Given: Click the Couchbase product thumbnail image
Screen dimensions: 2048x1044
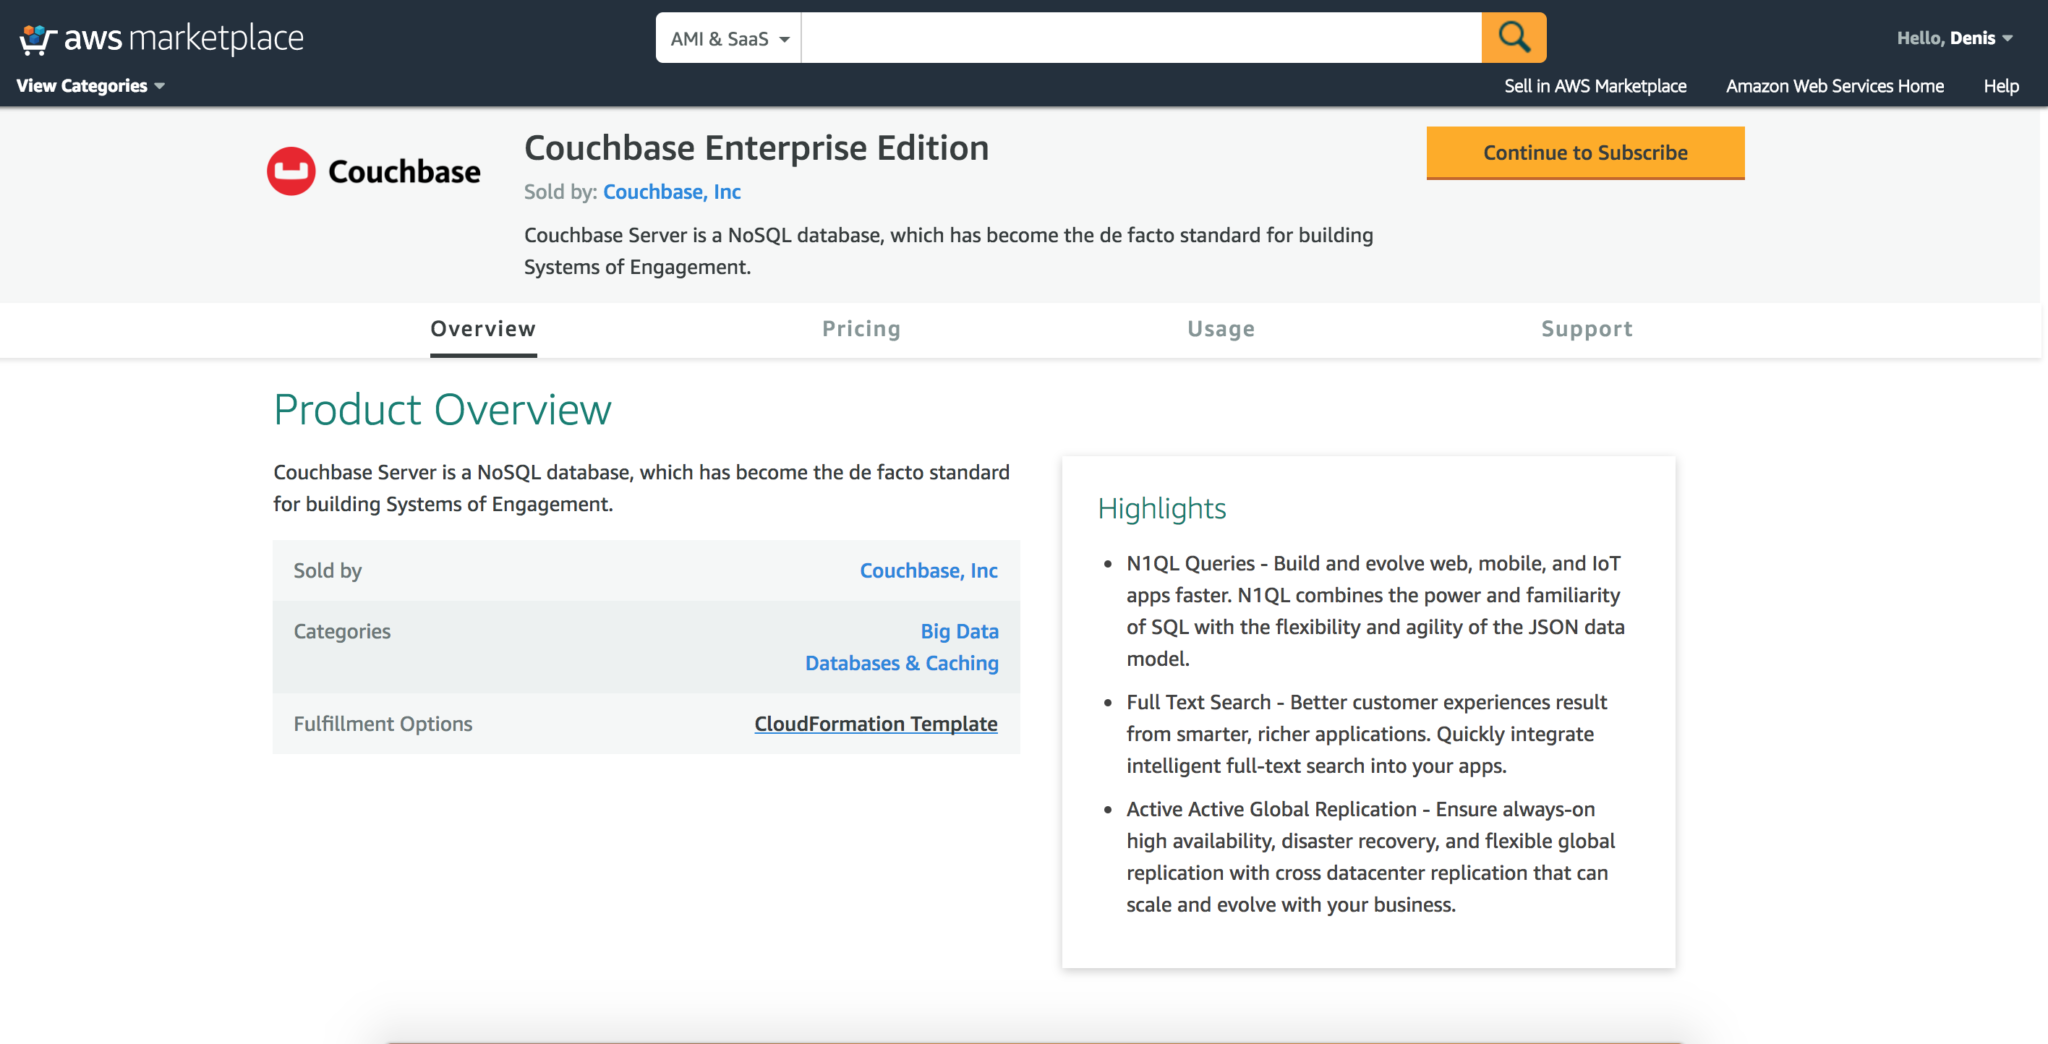Looking at the screenshot, I should coord(373,170).
